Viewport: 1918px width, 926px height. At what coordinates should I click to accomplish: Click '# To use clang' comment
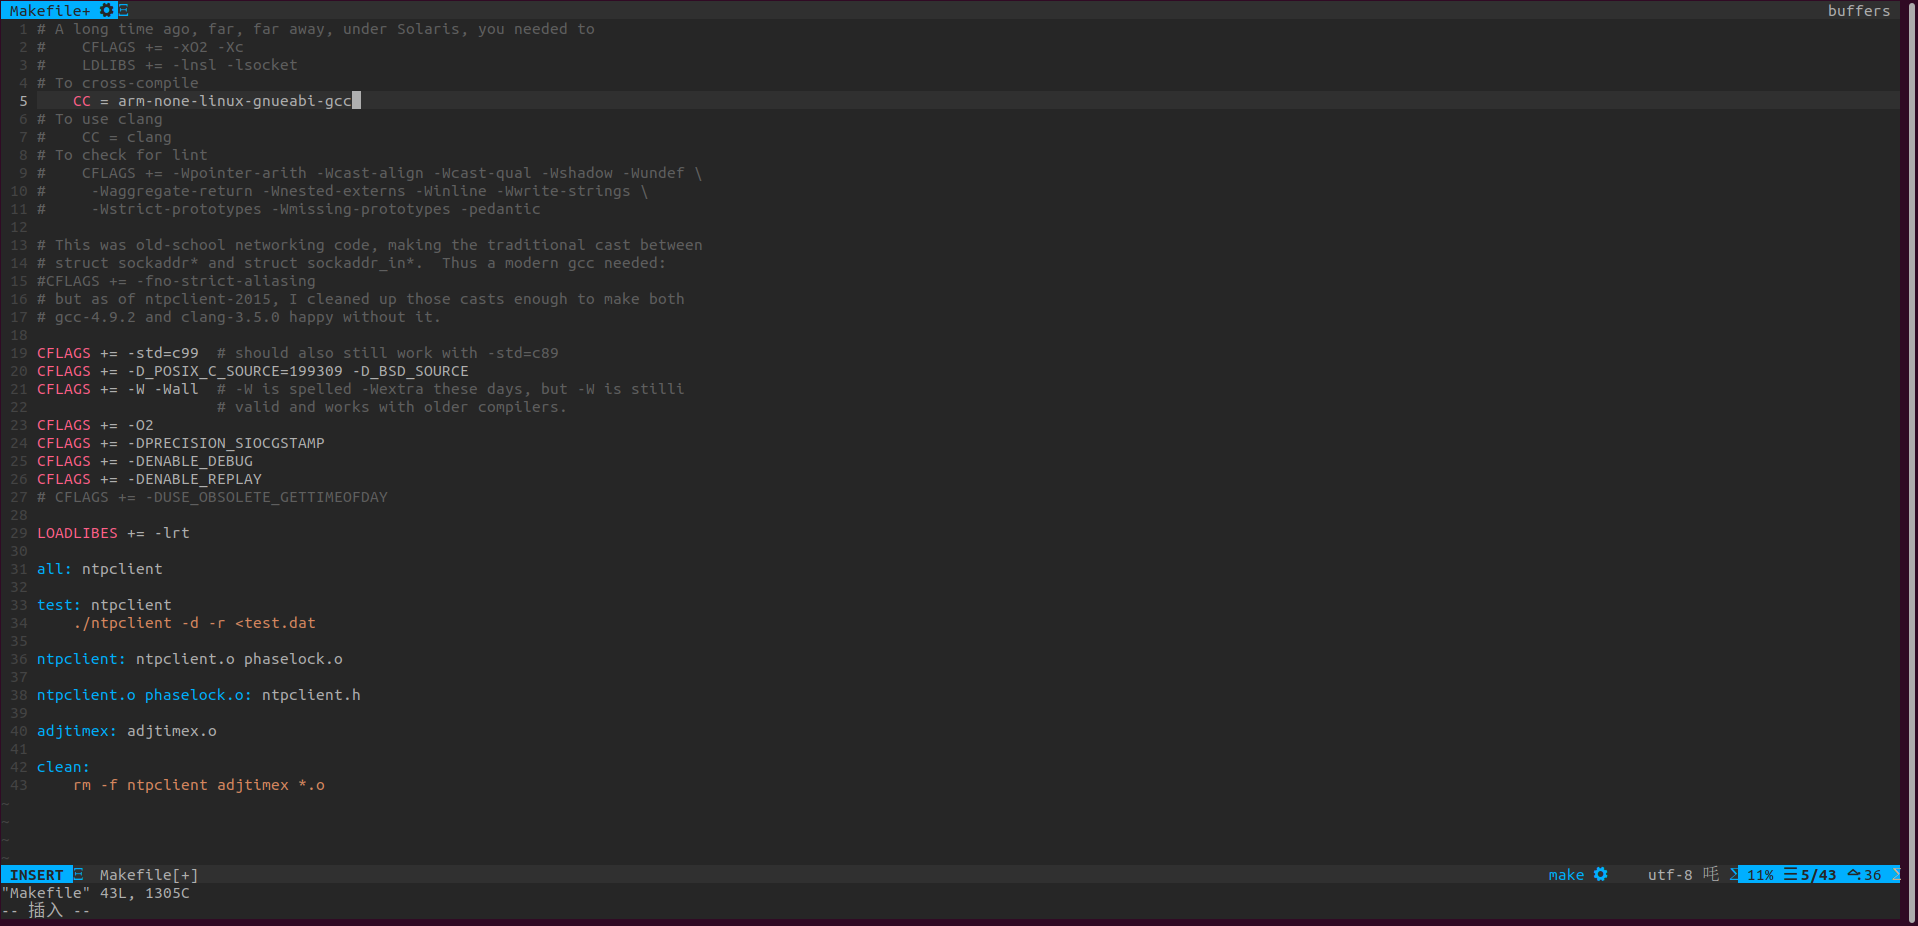99,118
